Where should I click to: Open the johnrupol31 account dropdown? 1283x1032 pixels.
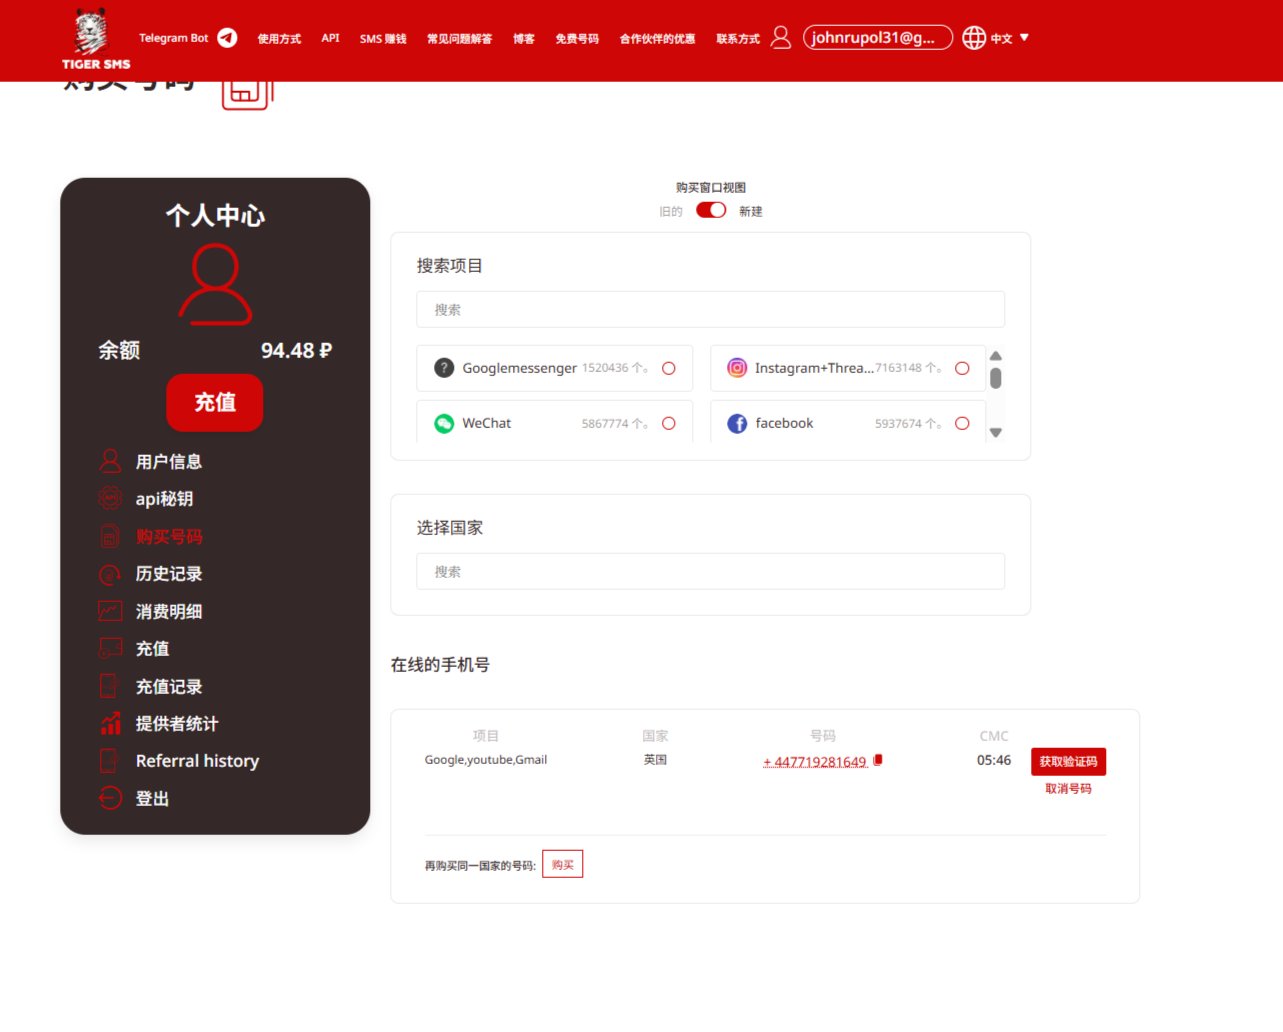[878, 38]
